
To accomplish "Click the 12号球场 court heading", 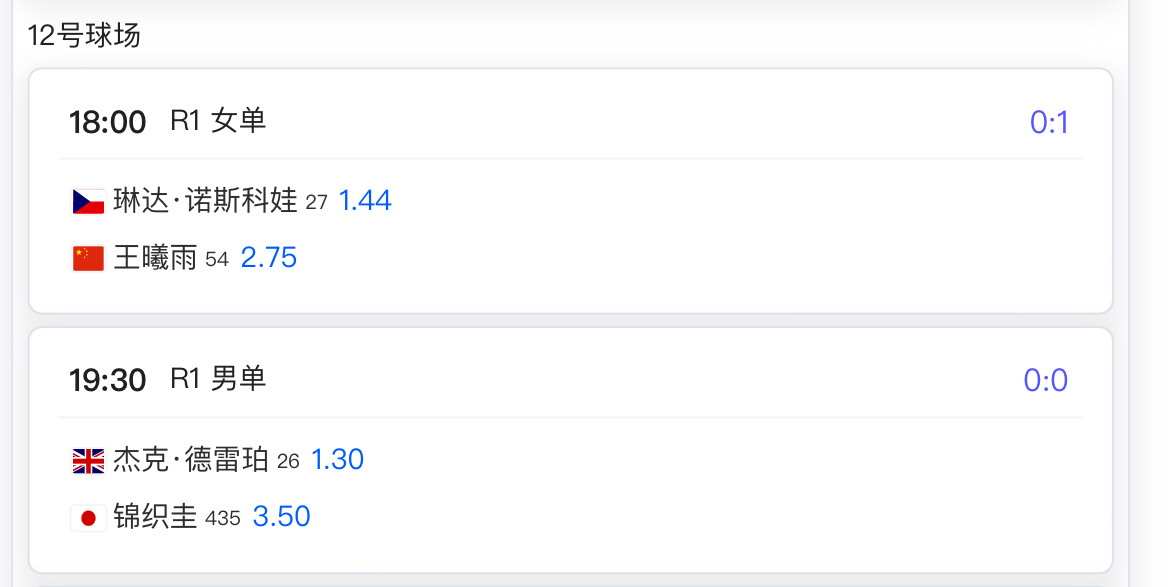I will click(x=84, y=35).
